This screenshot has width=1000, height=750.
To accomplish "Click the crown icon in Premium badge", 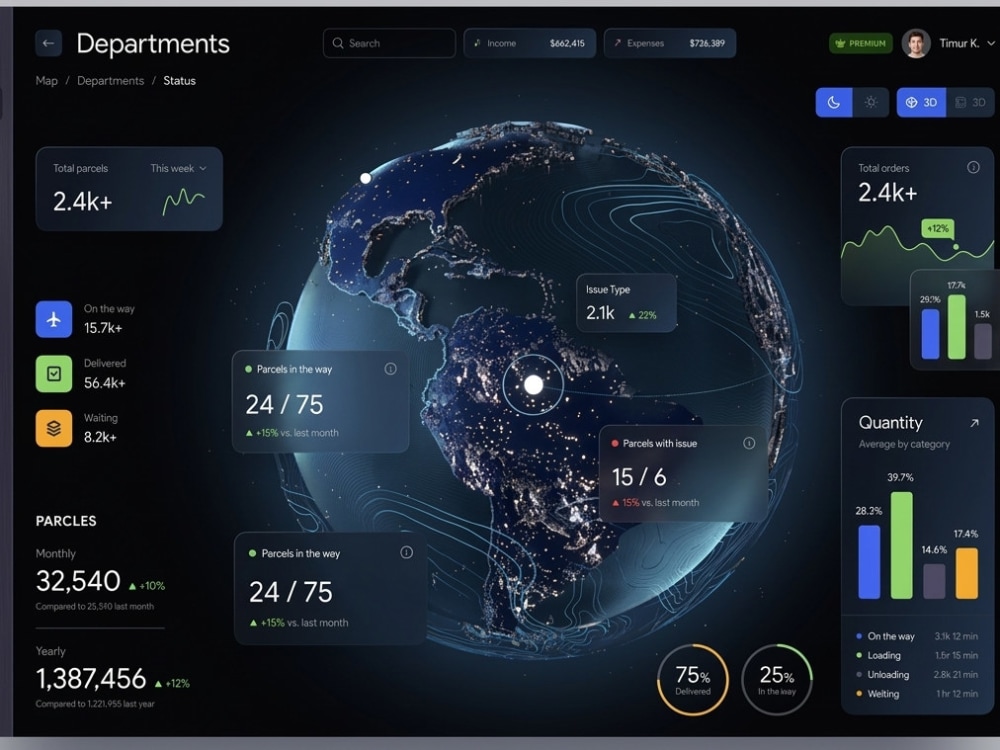I will click(x=840, y=43).
